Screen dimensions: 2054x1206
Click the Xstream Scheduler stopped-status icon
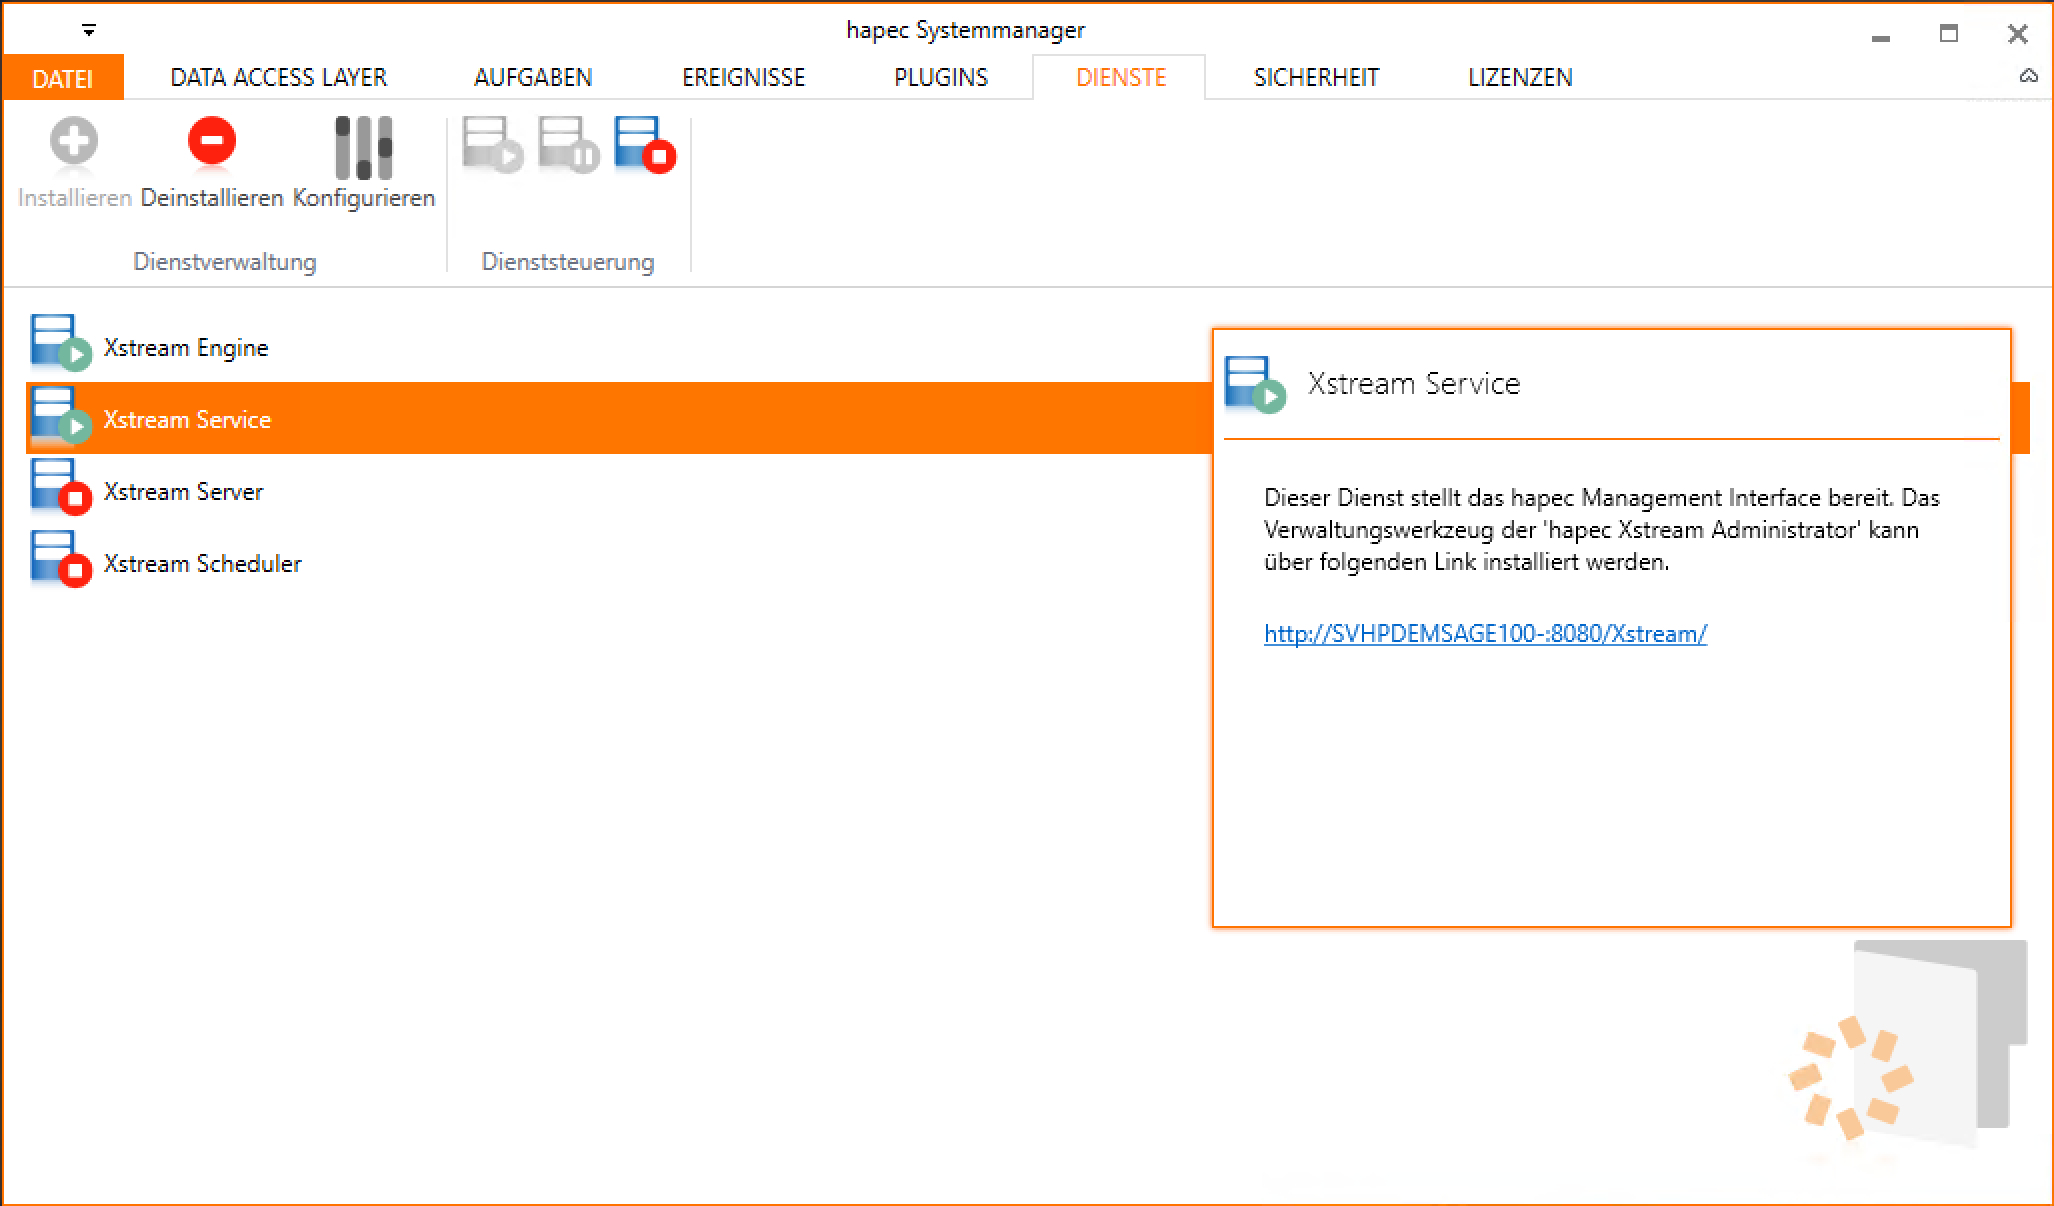click(x=59, y=559)
